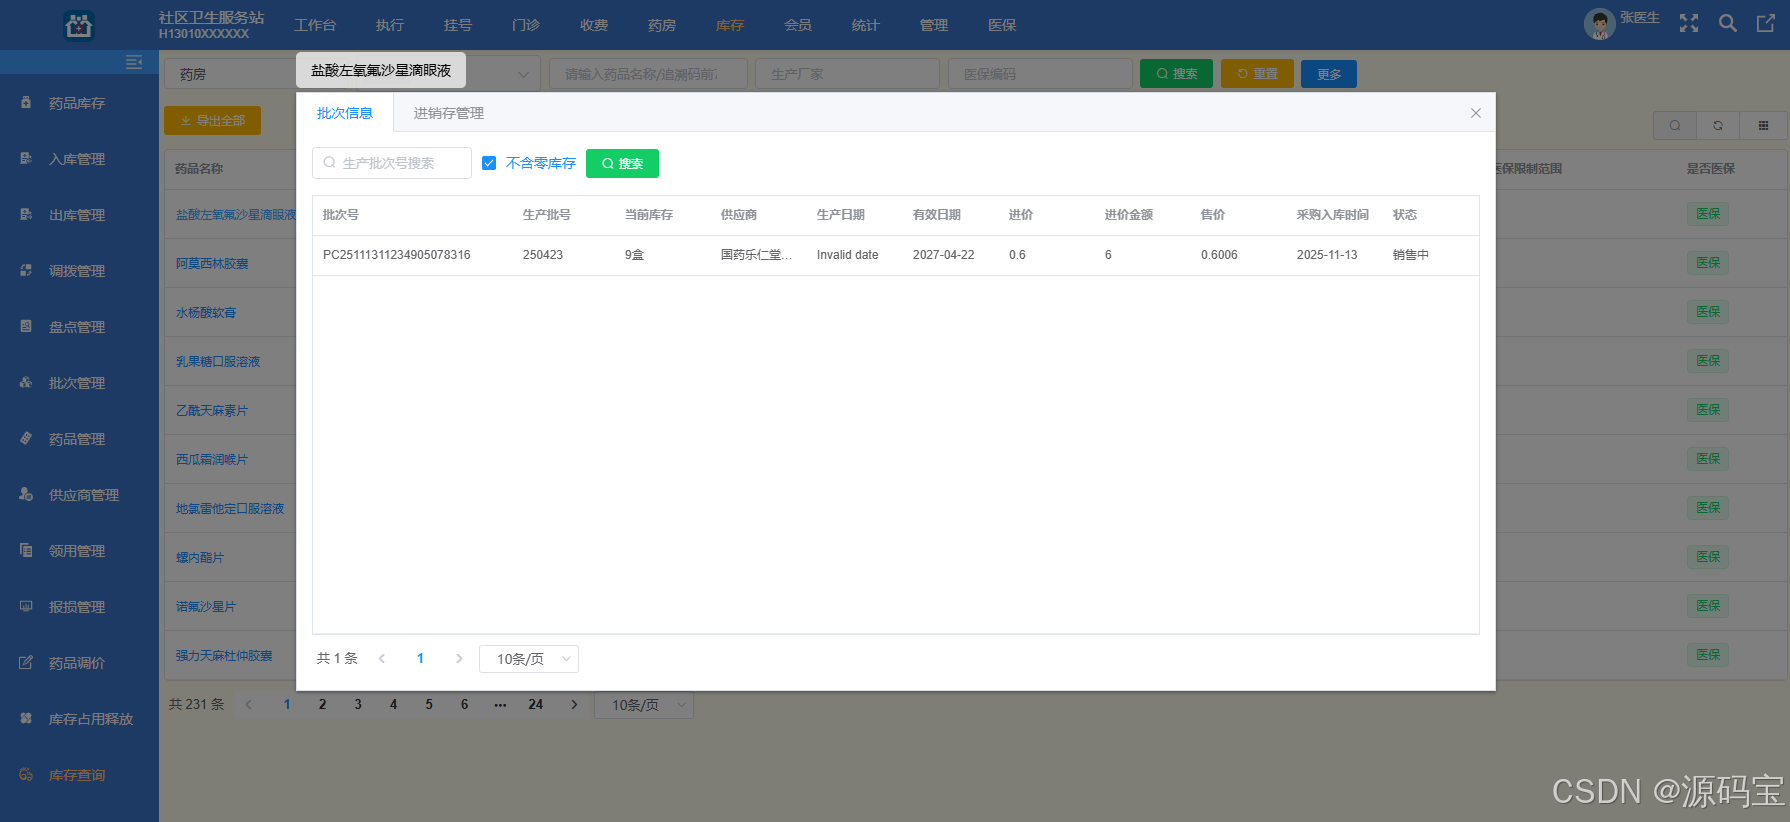The image size is (1790, 822).
Task: Uncheck the 不含零库存 checkbox
Action: point(489,163)
